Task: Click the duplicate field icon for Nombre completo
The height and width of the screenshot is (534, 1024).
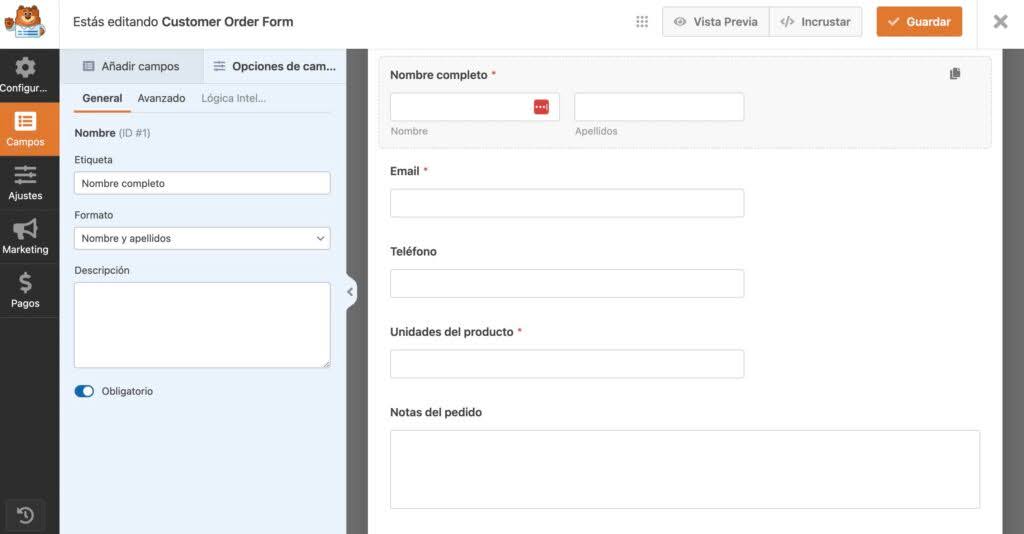Action: pos(955,74)
